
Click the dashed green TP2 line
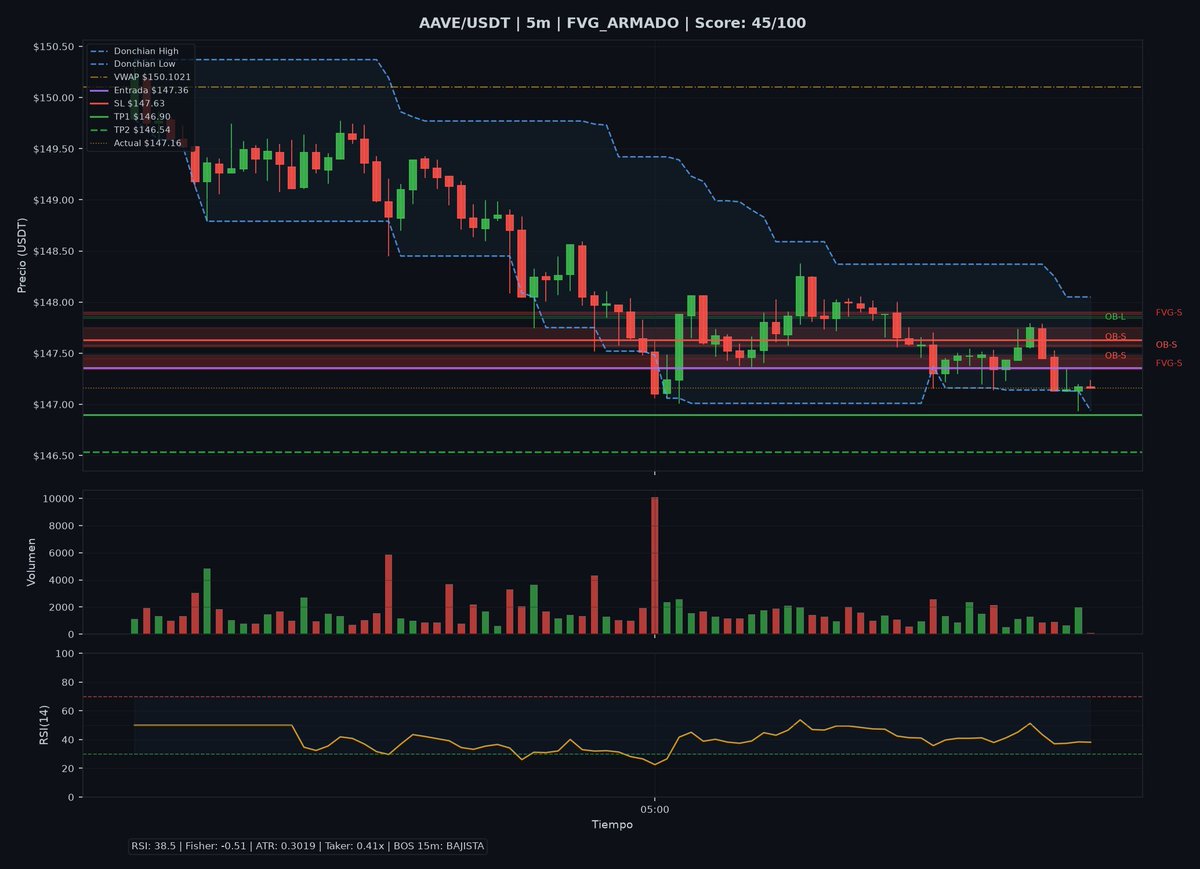coord(611,452)
